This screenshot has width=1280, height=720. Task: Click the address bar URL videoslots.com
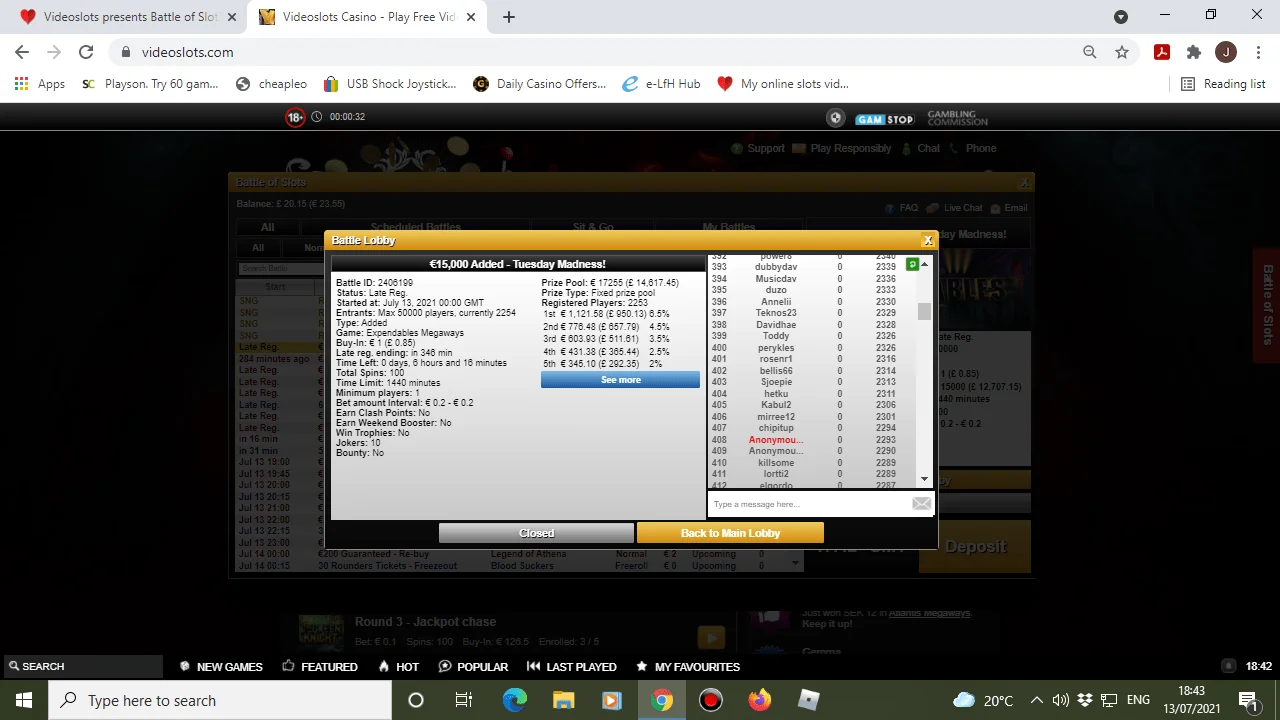tap(187, 52)
